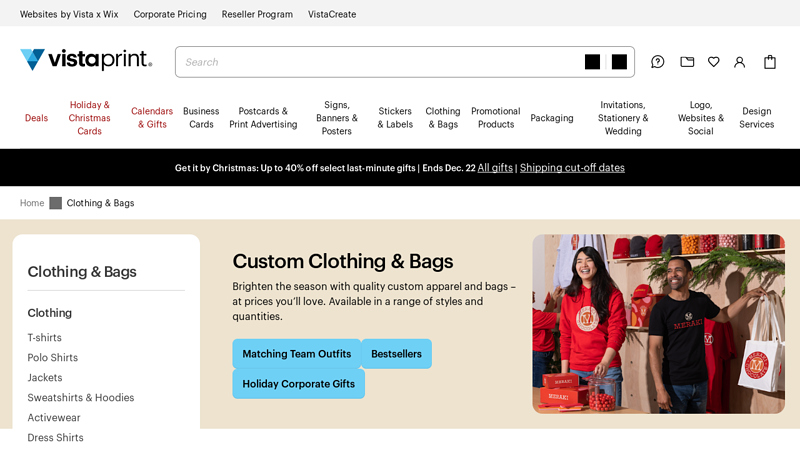Open Clothing & Bags nav menu
The width and height of the screenshot is (800, 450).
click(x=443, y=118)
